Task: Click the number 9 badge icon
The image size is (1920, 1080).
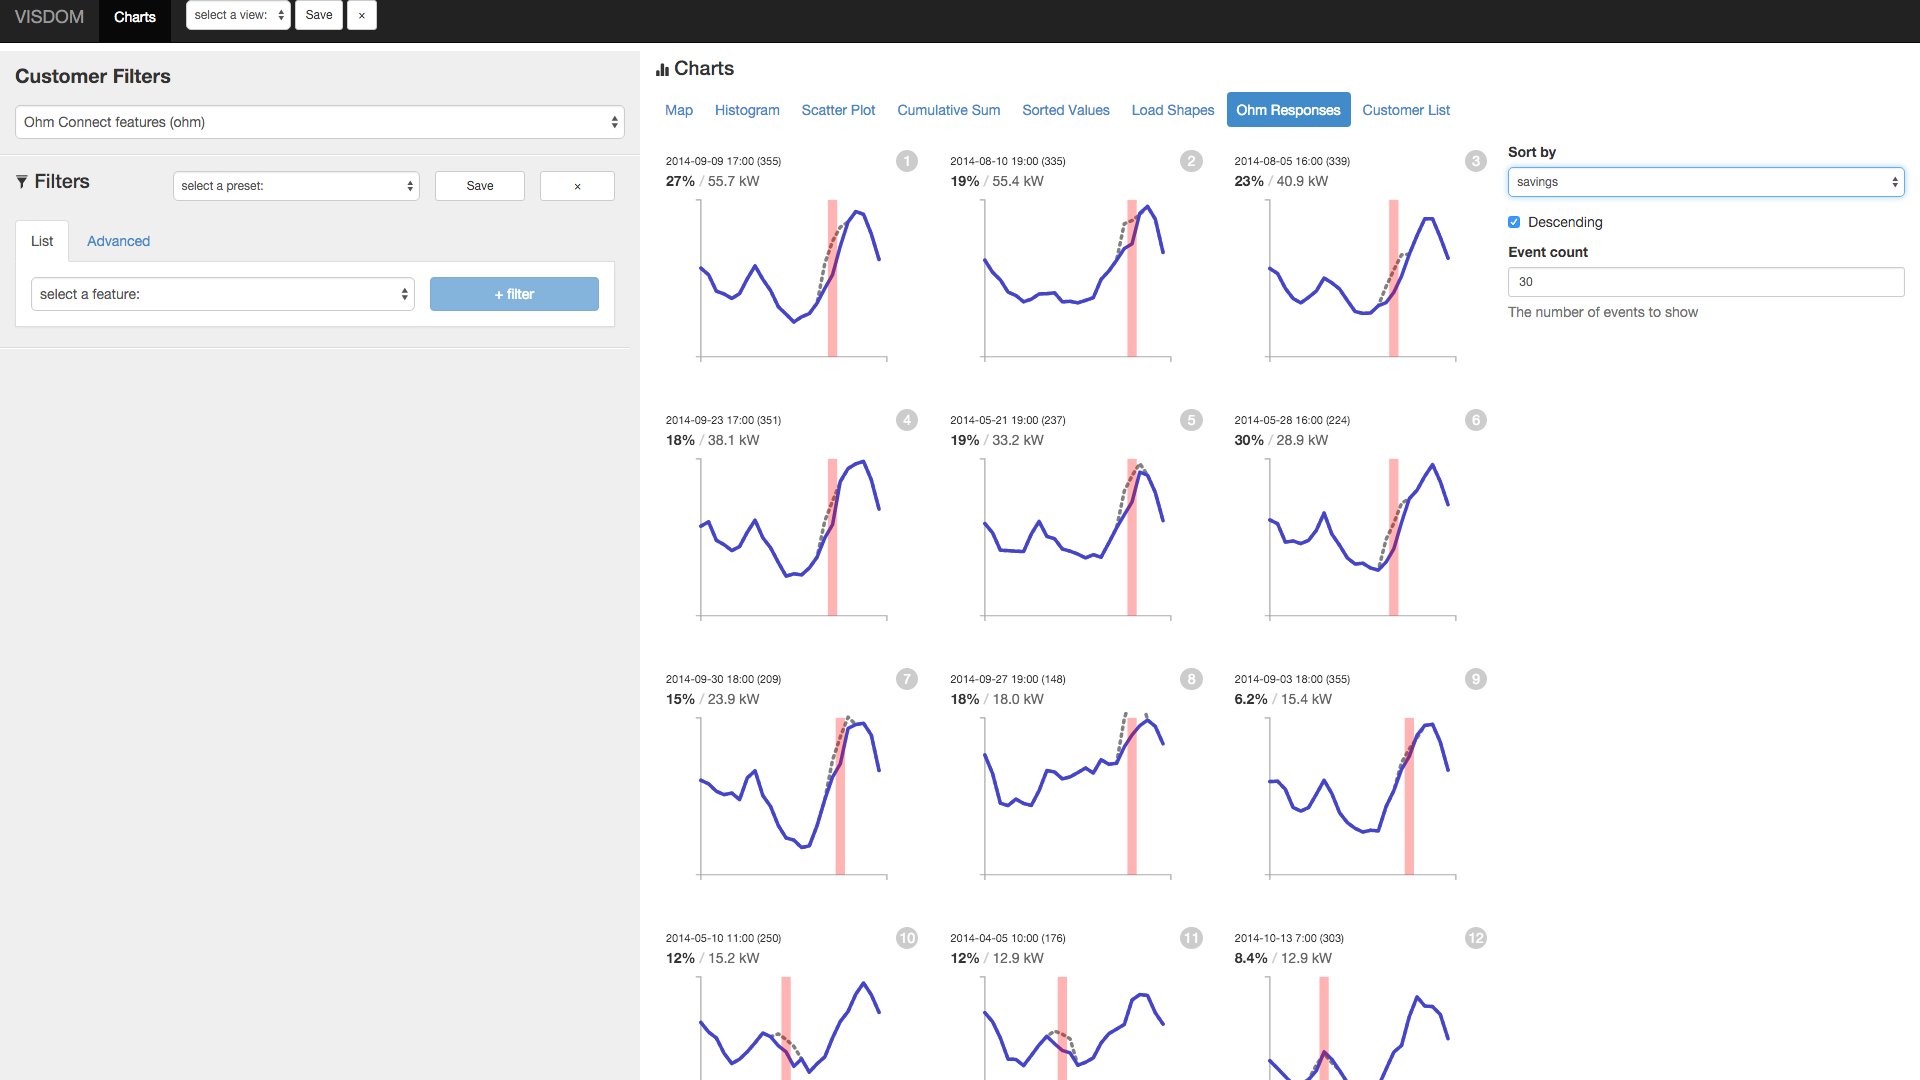Action: (x=1475, y=679)
